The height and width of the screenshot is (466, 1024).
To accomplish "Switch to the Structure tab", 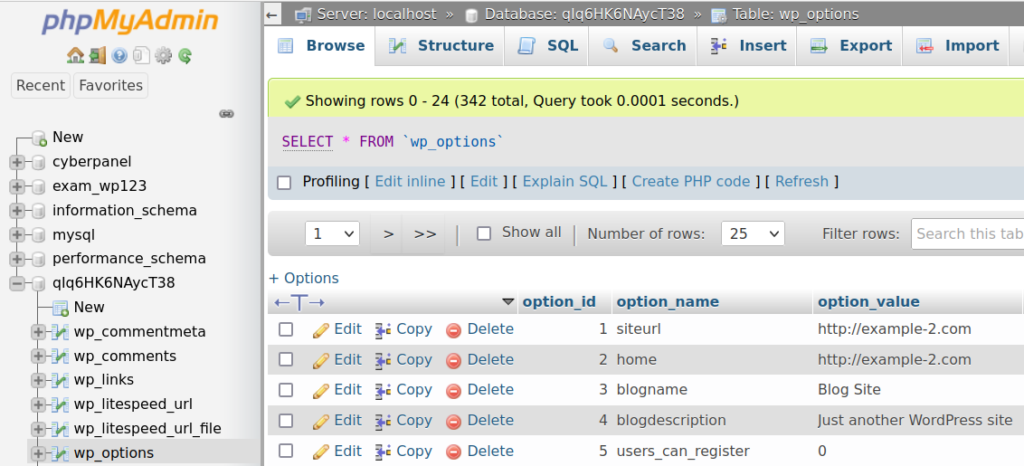I will 441,46.
